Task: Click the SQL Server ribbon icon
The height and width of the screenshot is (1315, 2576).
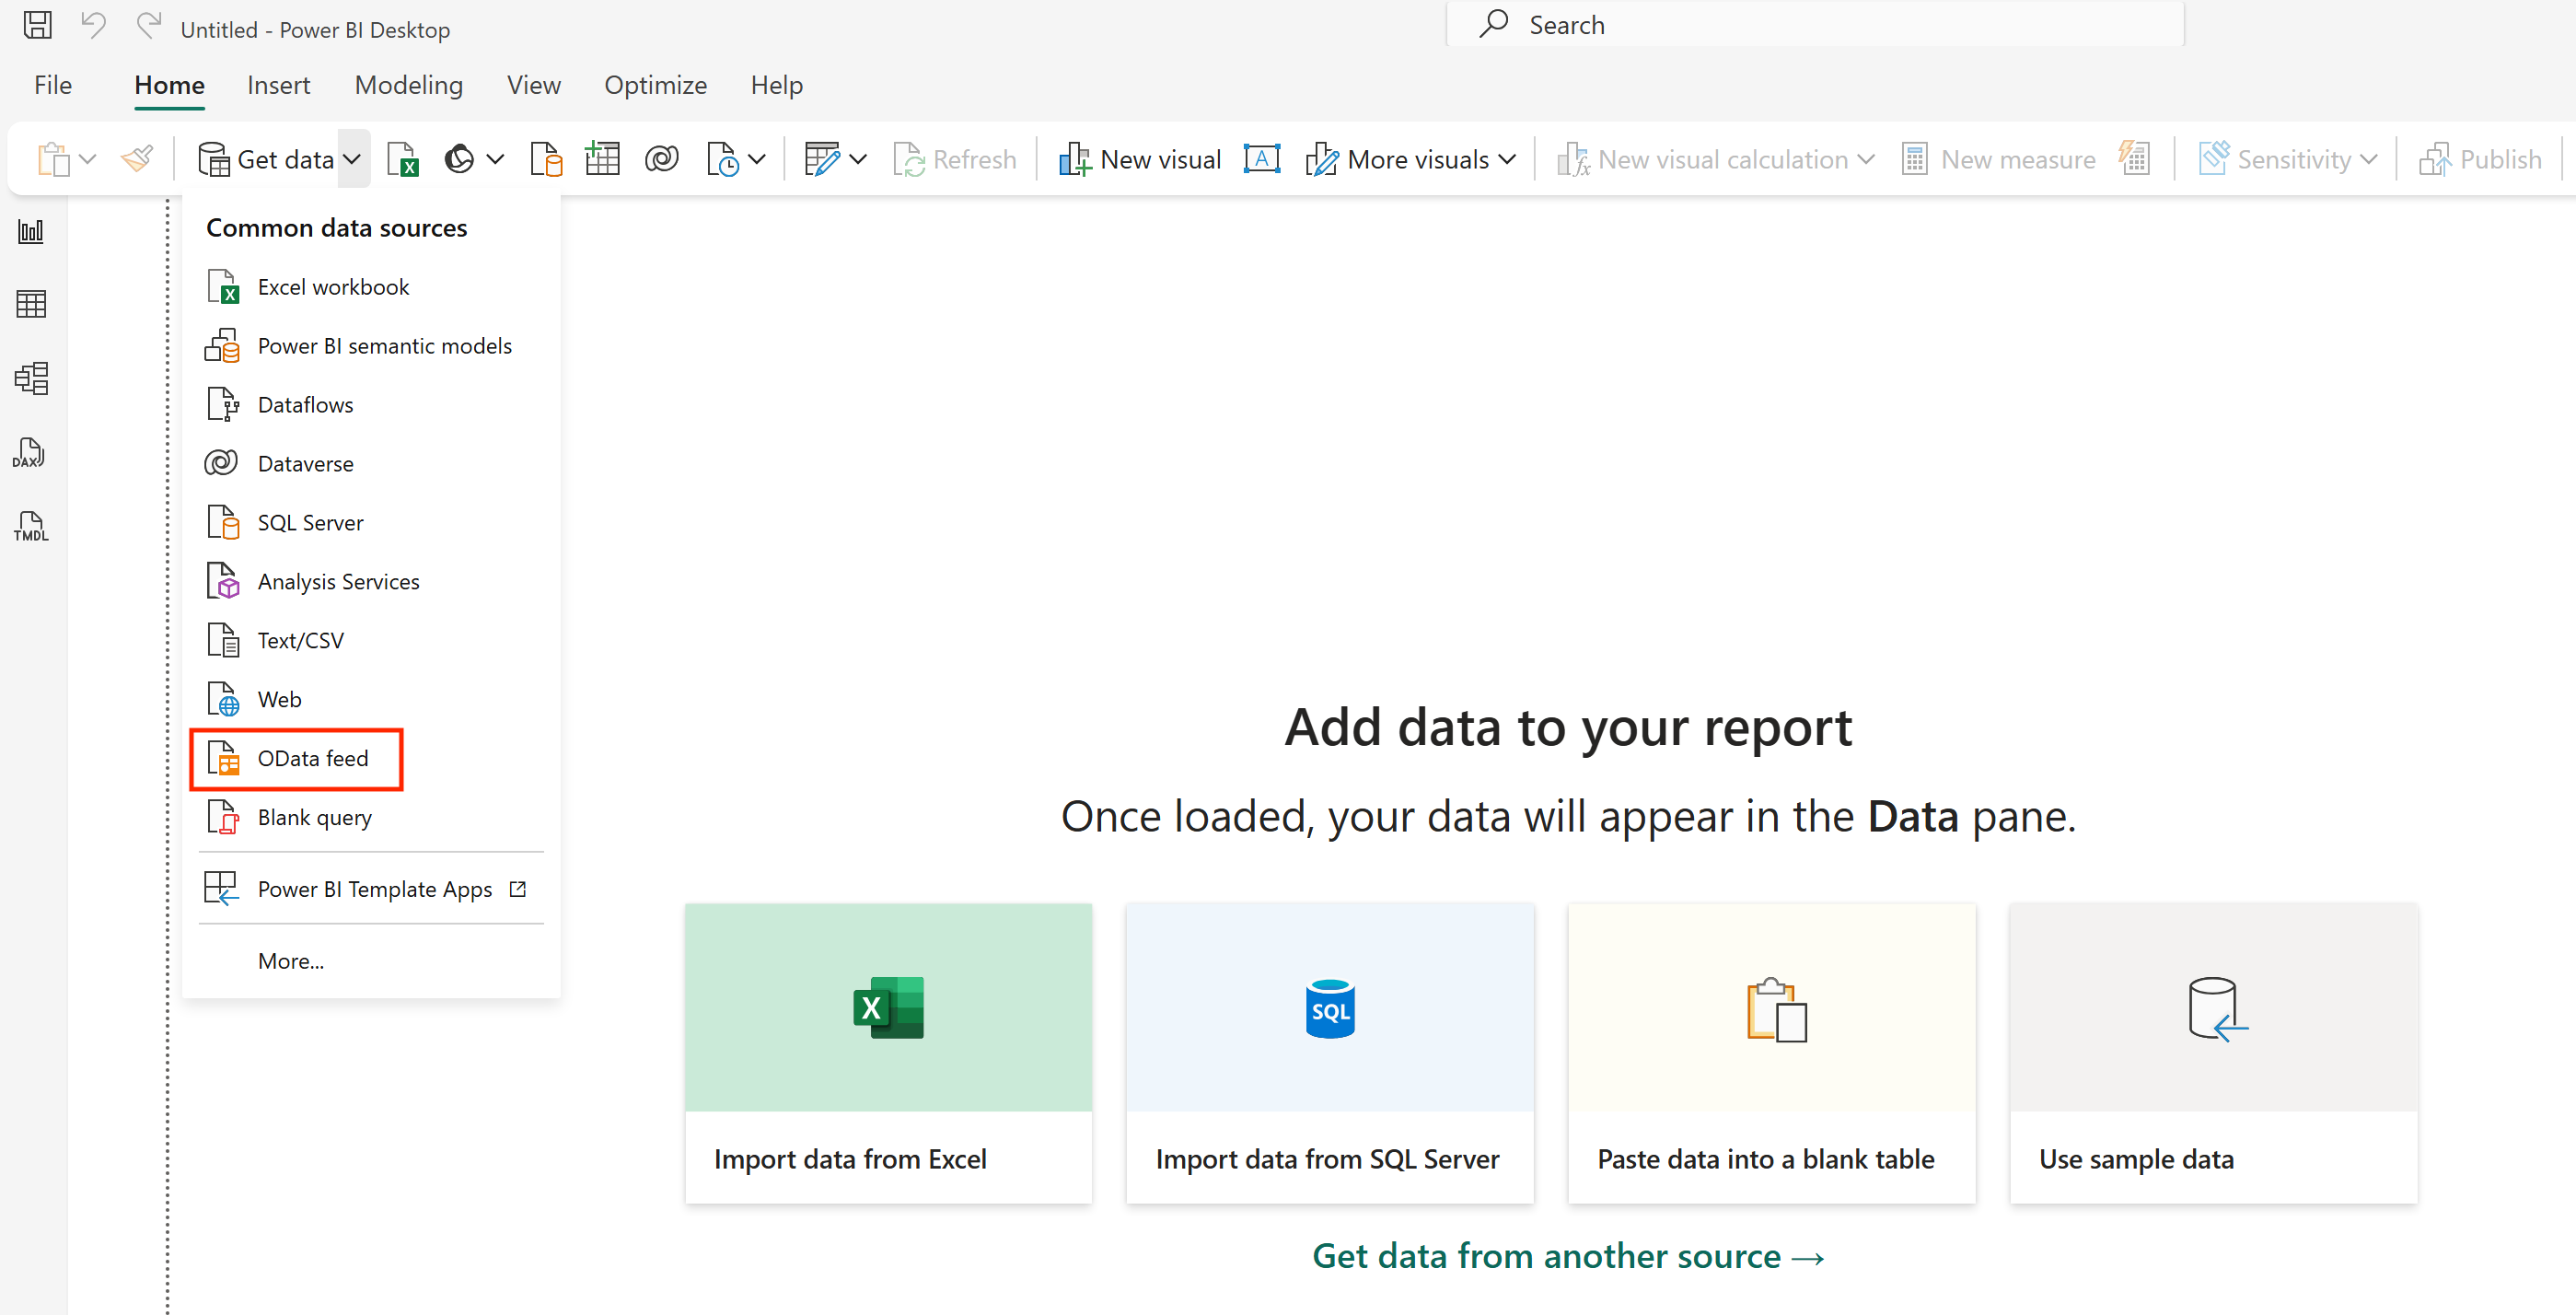Action: tap(546, 159)
